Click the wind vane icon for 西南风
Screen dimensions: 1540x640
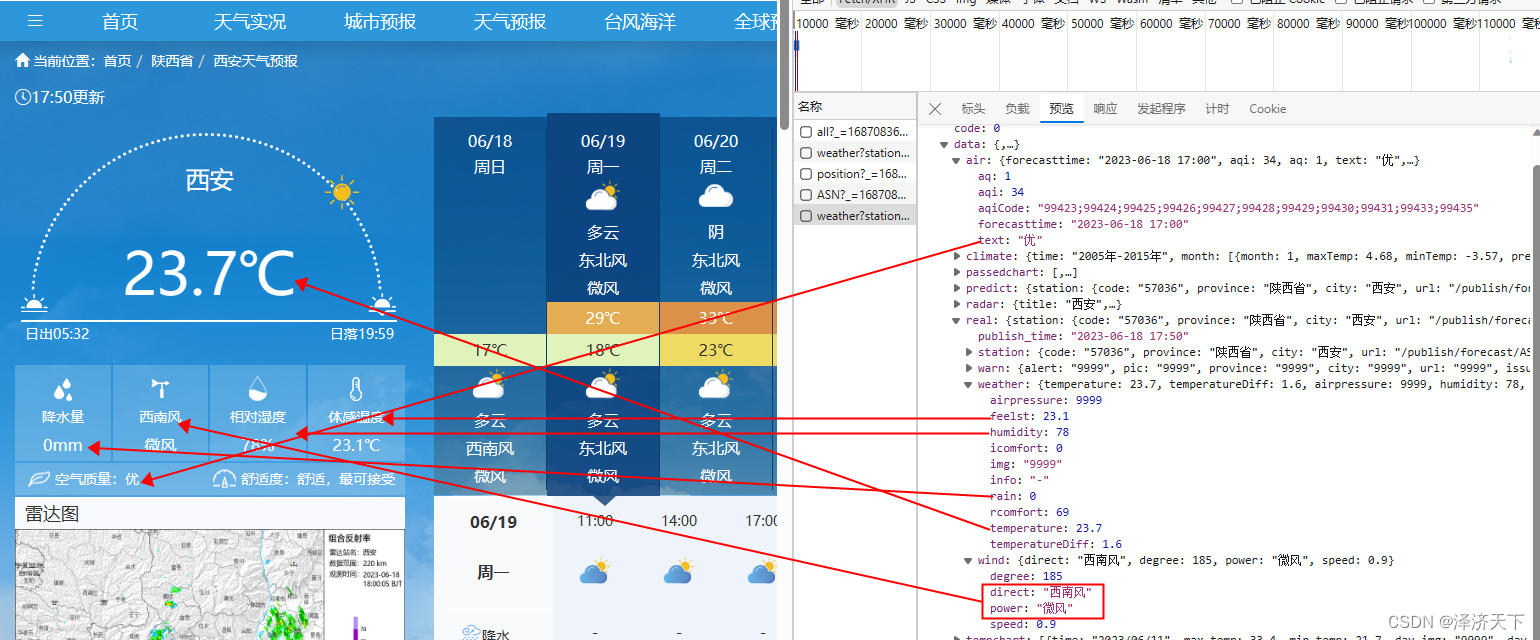coord(160,389)
